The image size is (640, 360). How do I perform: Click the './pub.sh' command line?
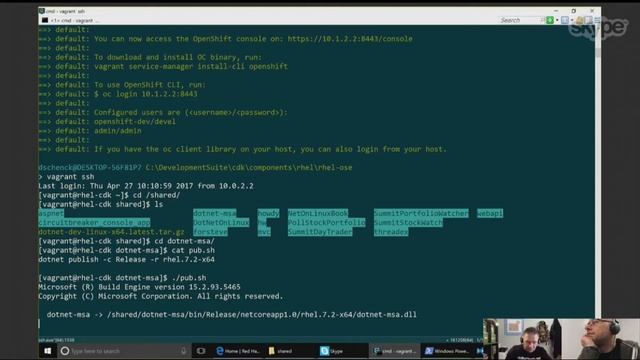coord(122,278)
